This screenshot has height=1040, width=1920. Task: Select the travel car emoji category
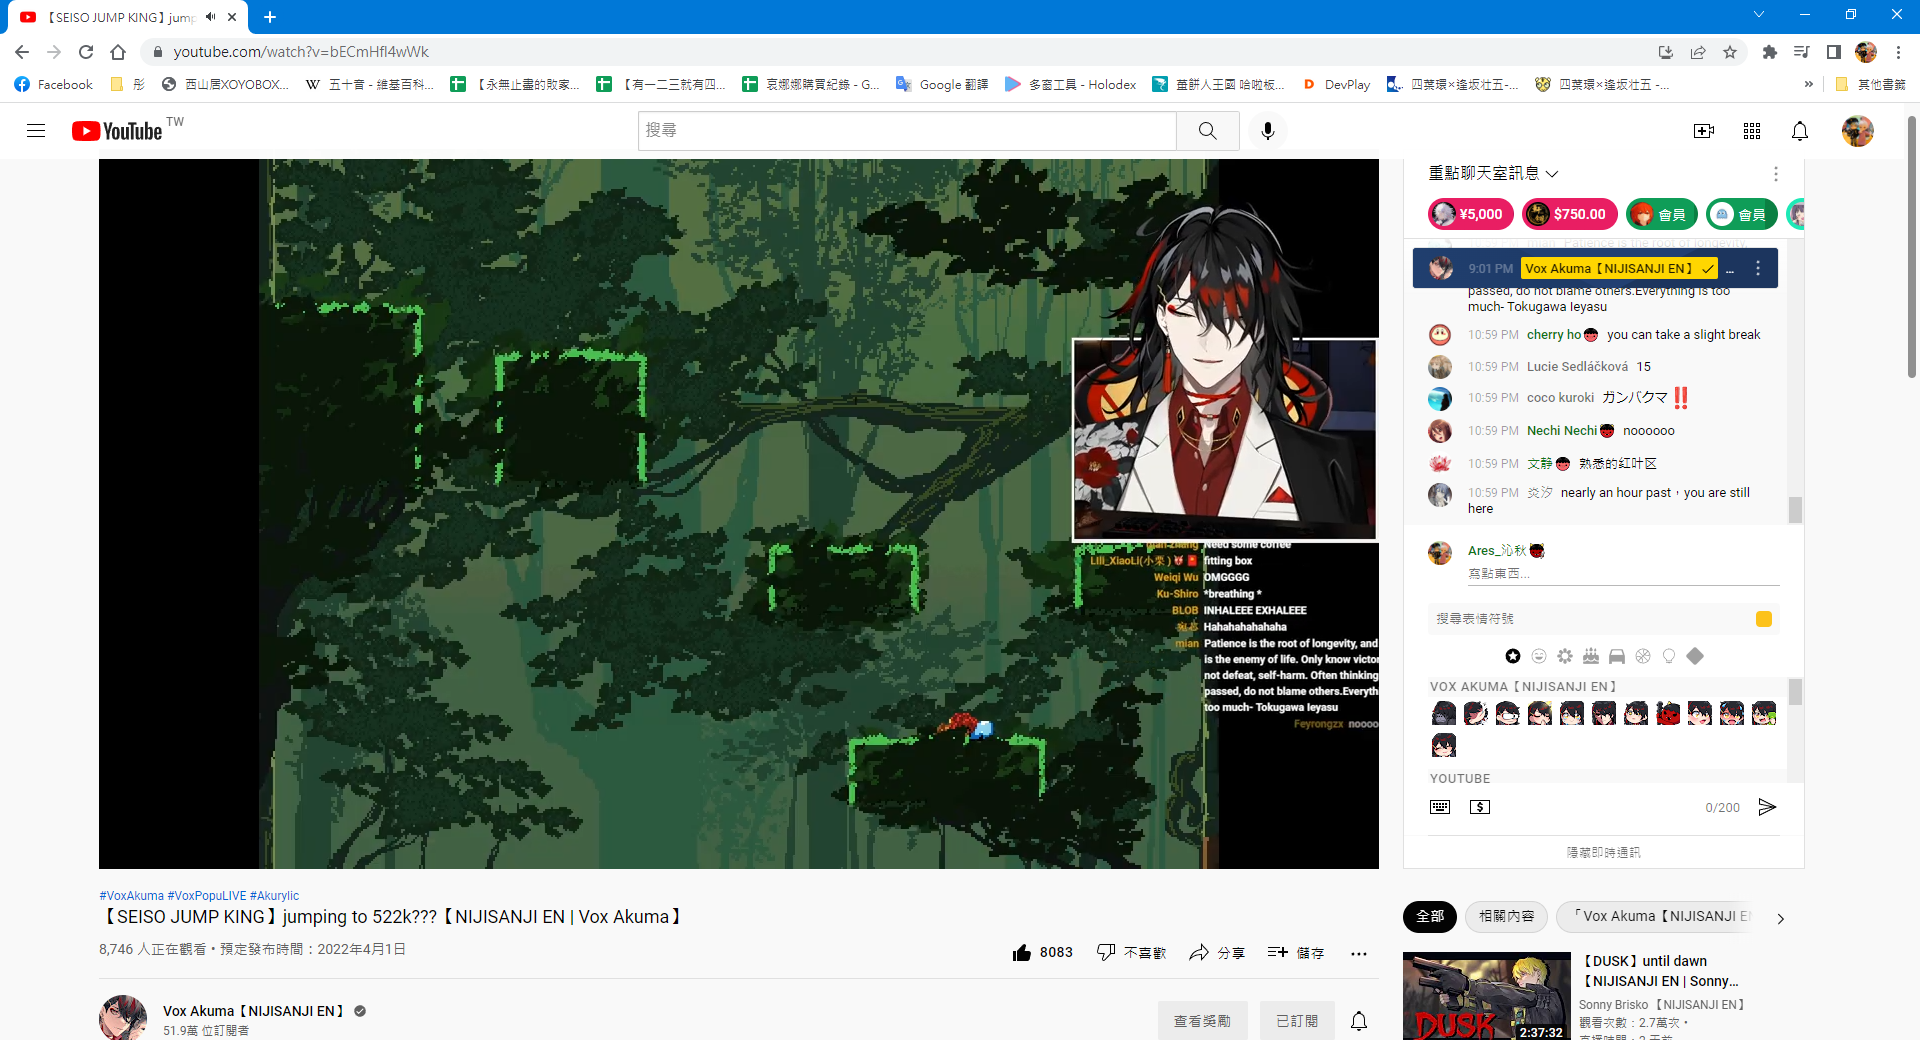[1617, 656]
